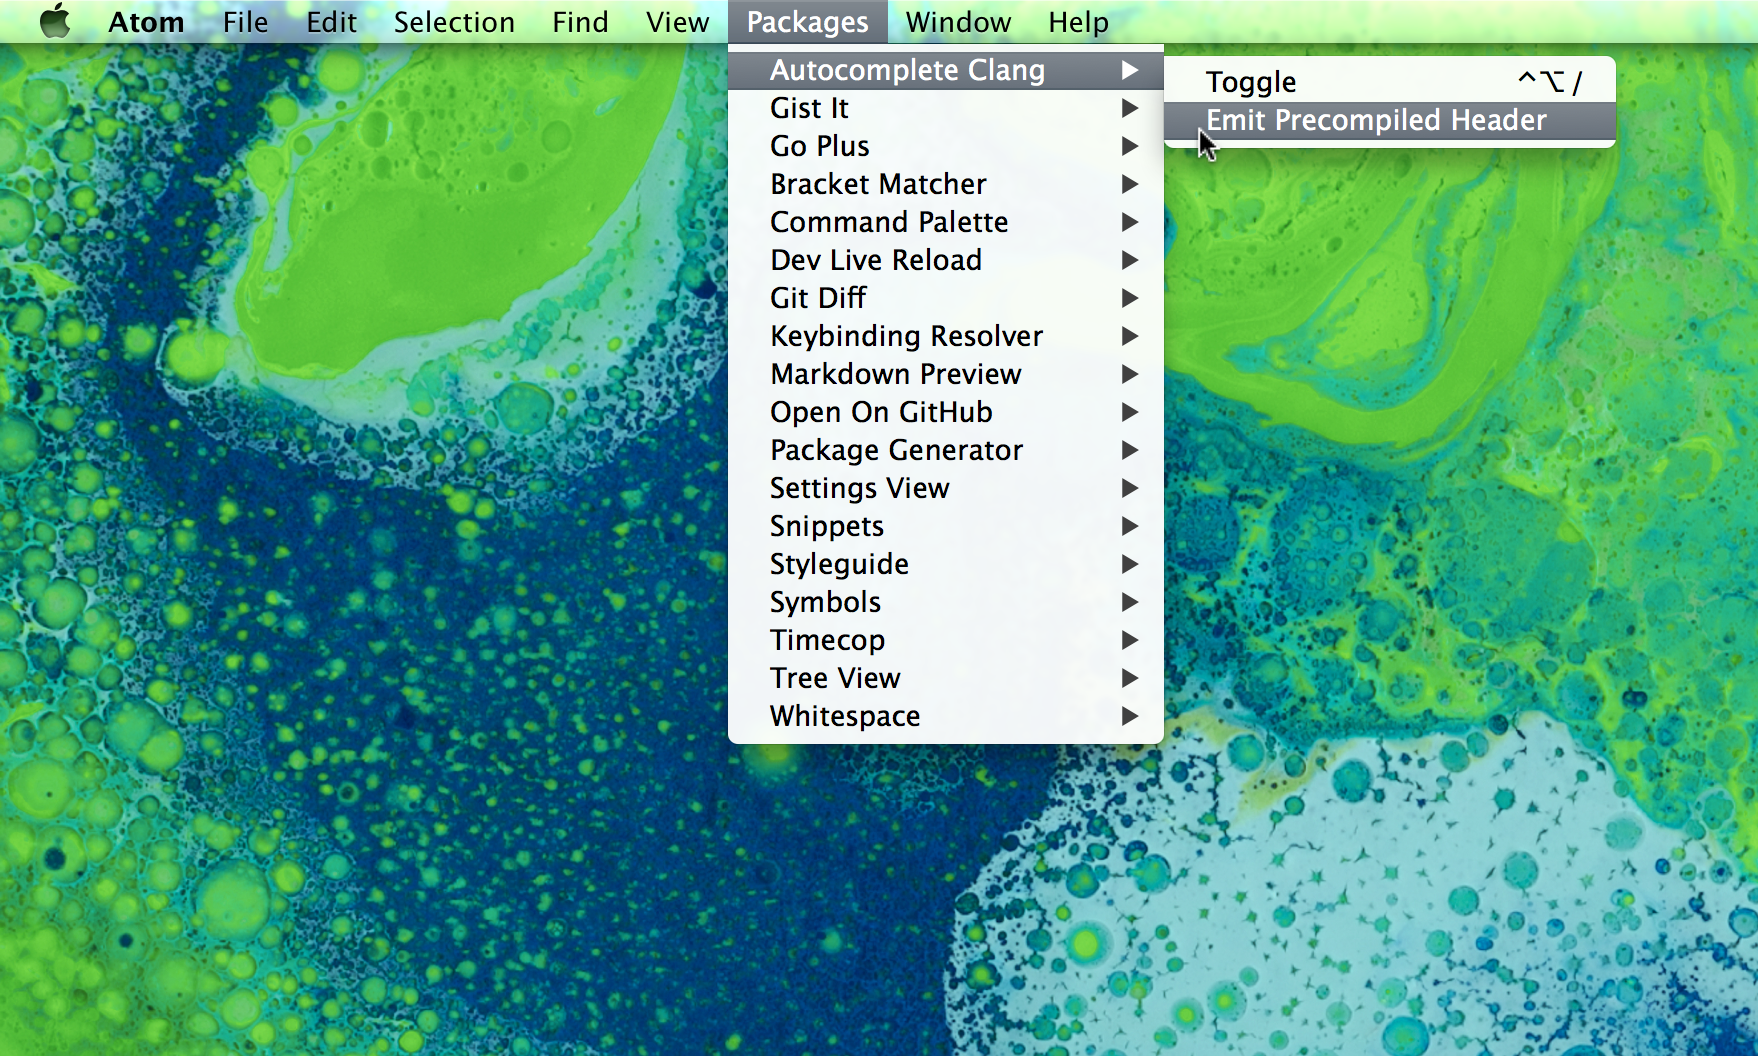Expand the Symbols submenu

(946, 602)
